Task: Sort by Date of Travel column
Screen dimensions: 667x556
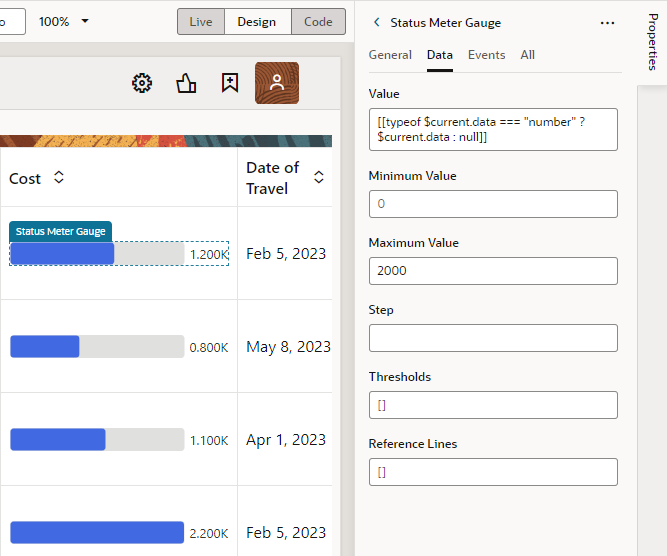Action: click(x=319, y=177)
